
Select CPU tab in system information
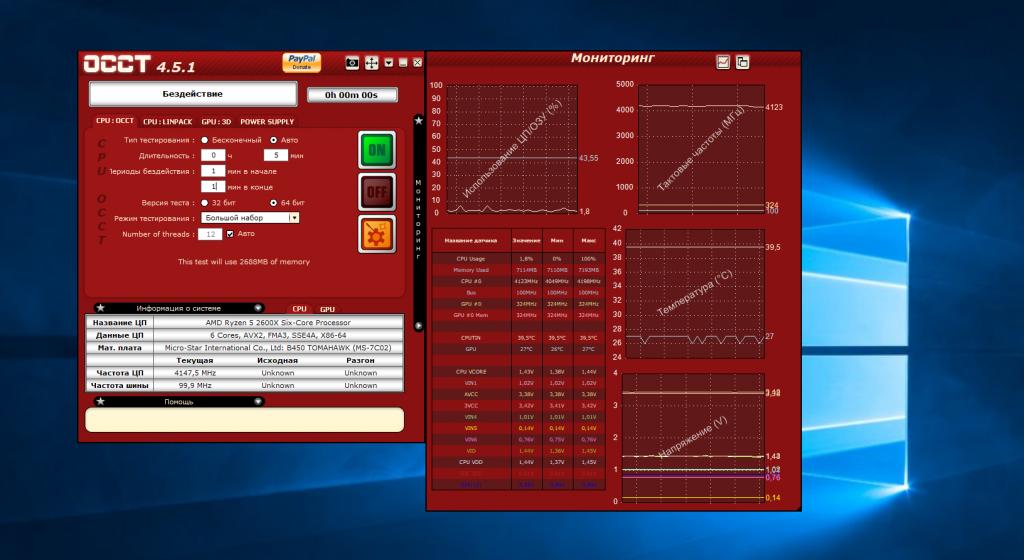299,309
